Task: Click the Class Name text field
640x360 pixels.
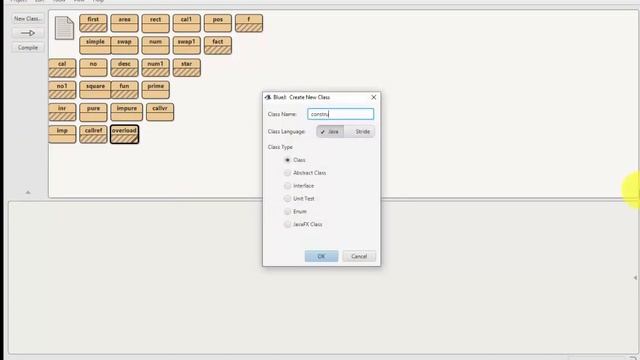Action: (x=340, y=114)
